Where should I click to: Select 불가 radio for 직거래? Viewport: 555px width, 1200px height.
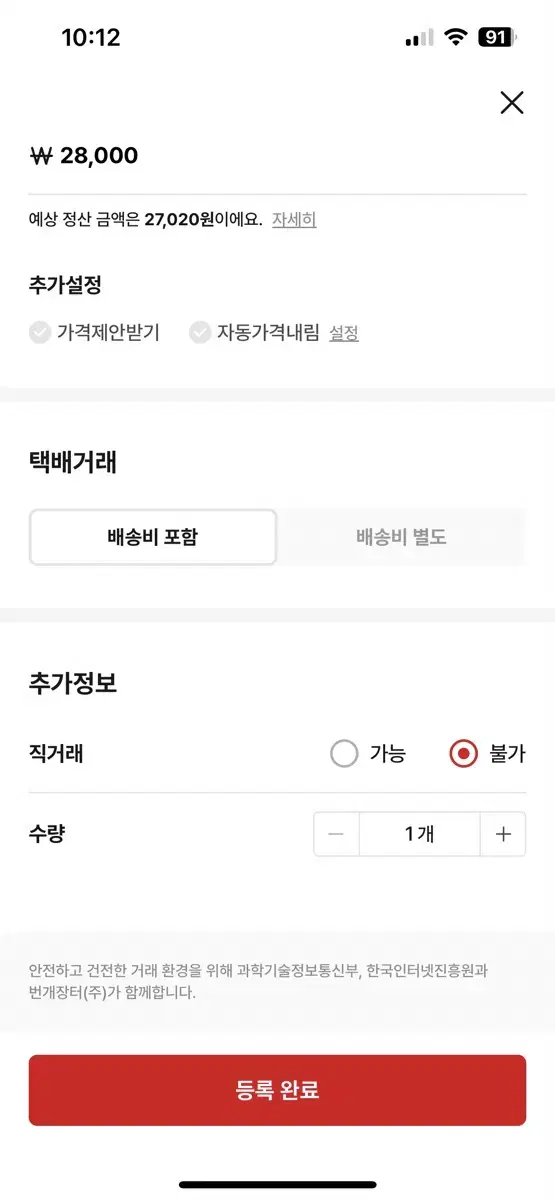(x=464, y=754)
